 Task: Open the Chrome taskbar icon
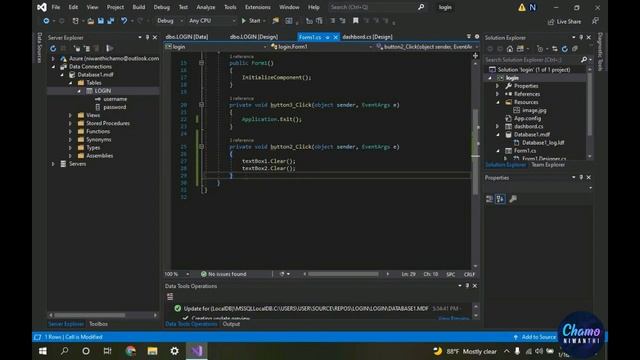click(x=131, y=351)
